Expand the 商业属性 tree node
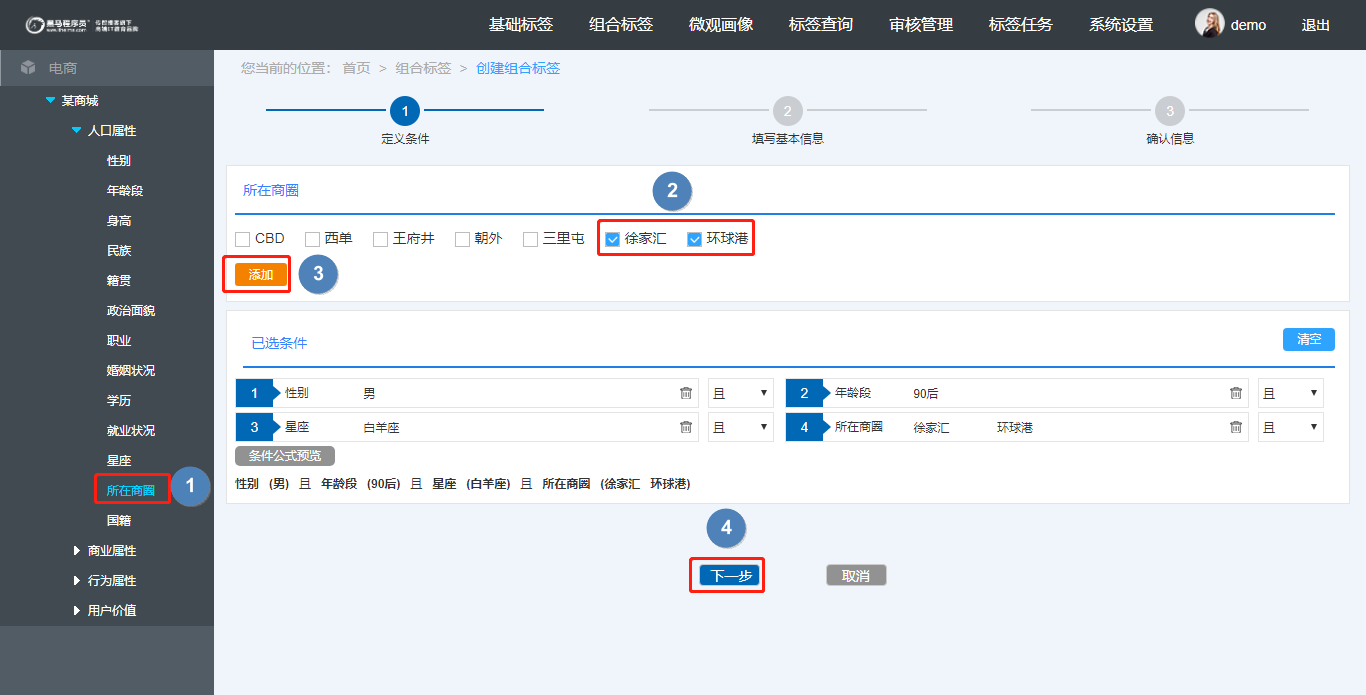 click(77, 550)
